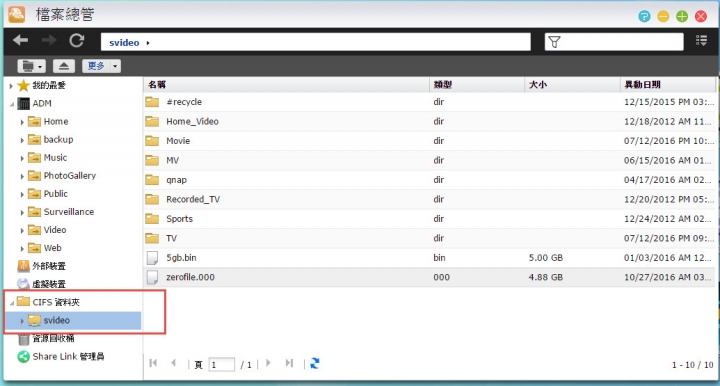Go forward with the right arrow button
This screenshot has width=720, height=386.
[x=48, y=40]
